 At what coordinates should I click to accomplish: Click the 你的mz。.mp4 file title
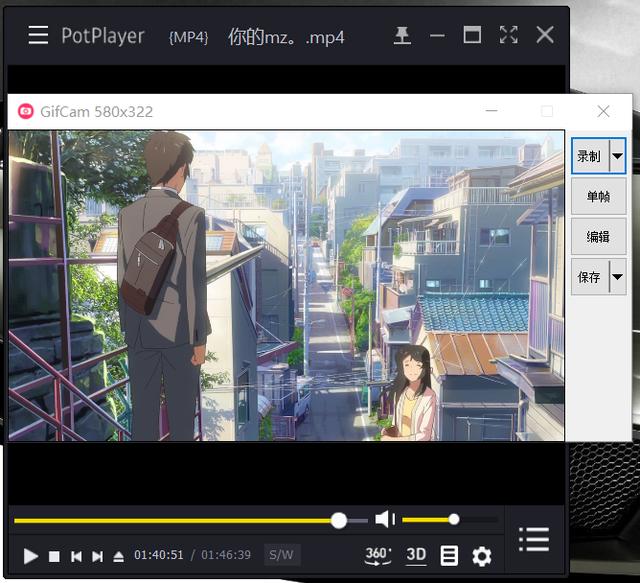pos(286,37)
